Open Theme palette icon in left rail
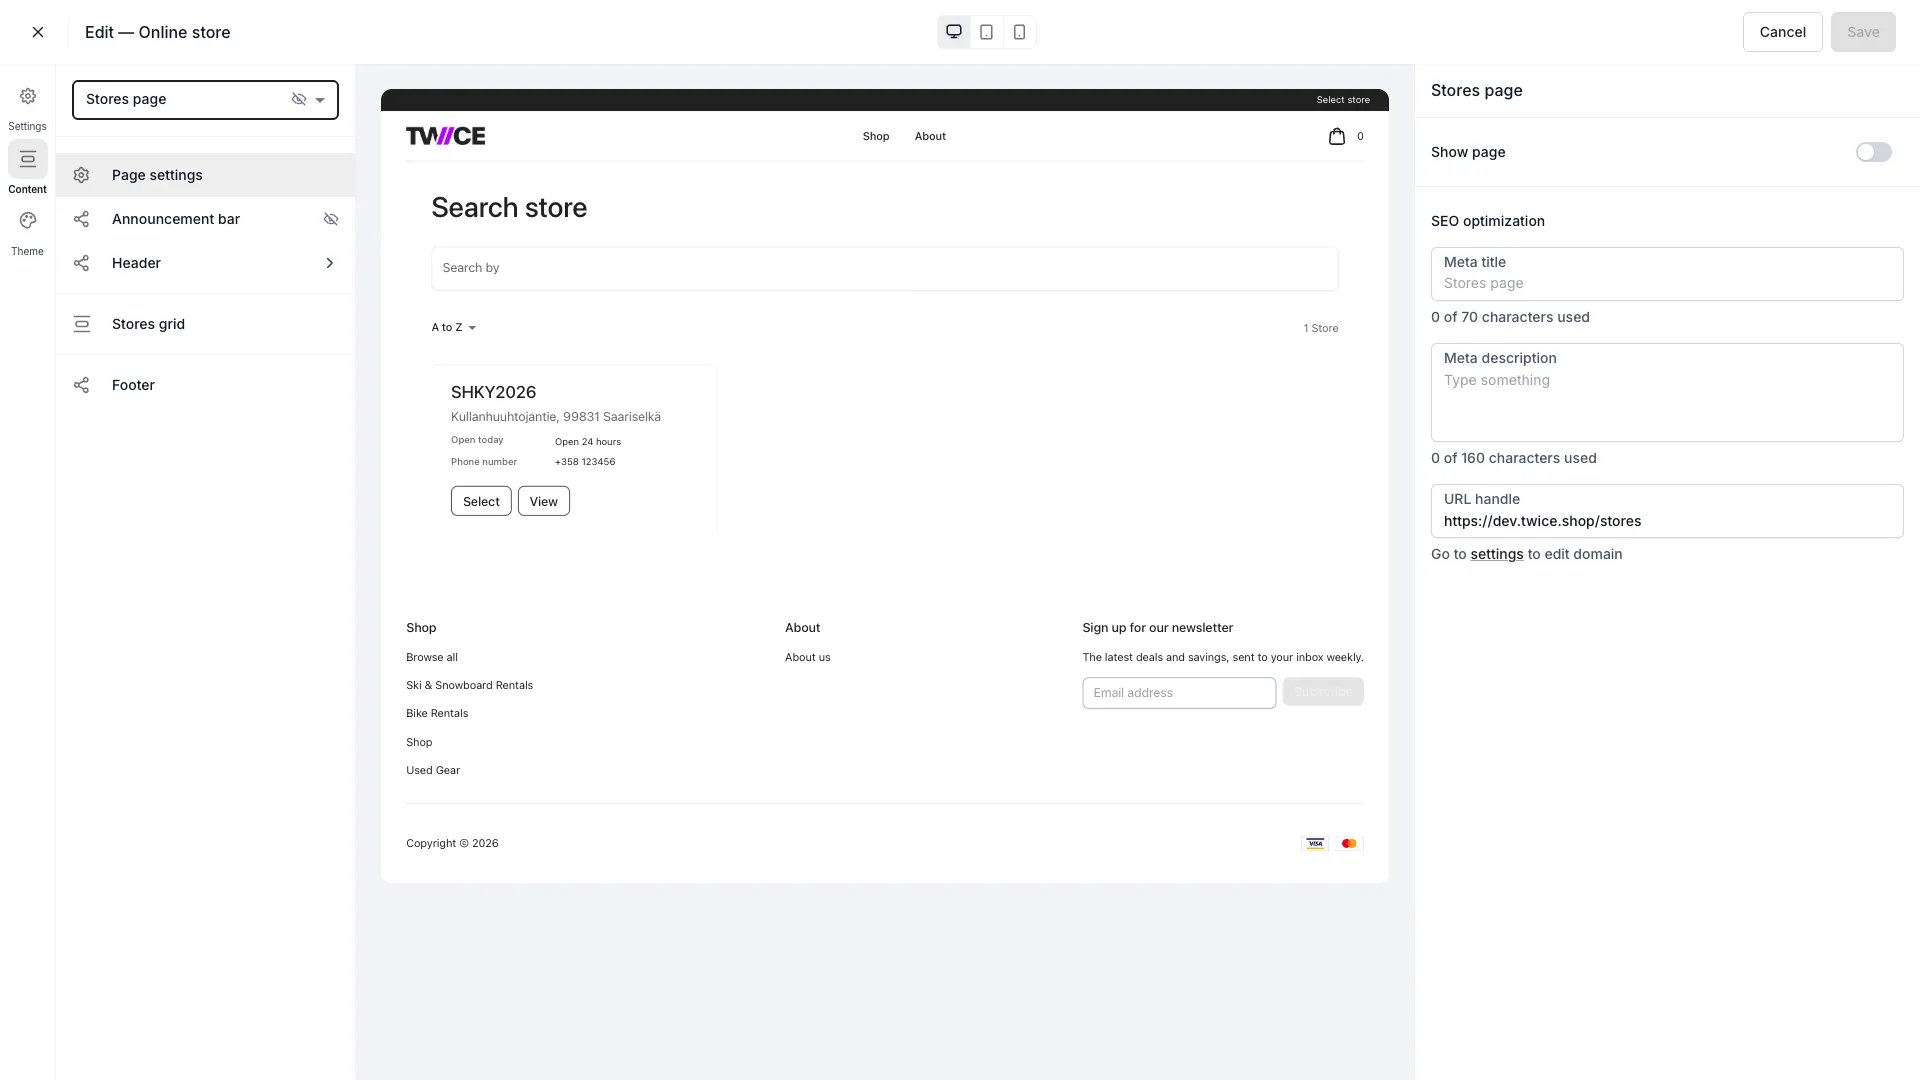 (28, 221)
